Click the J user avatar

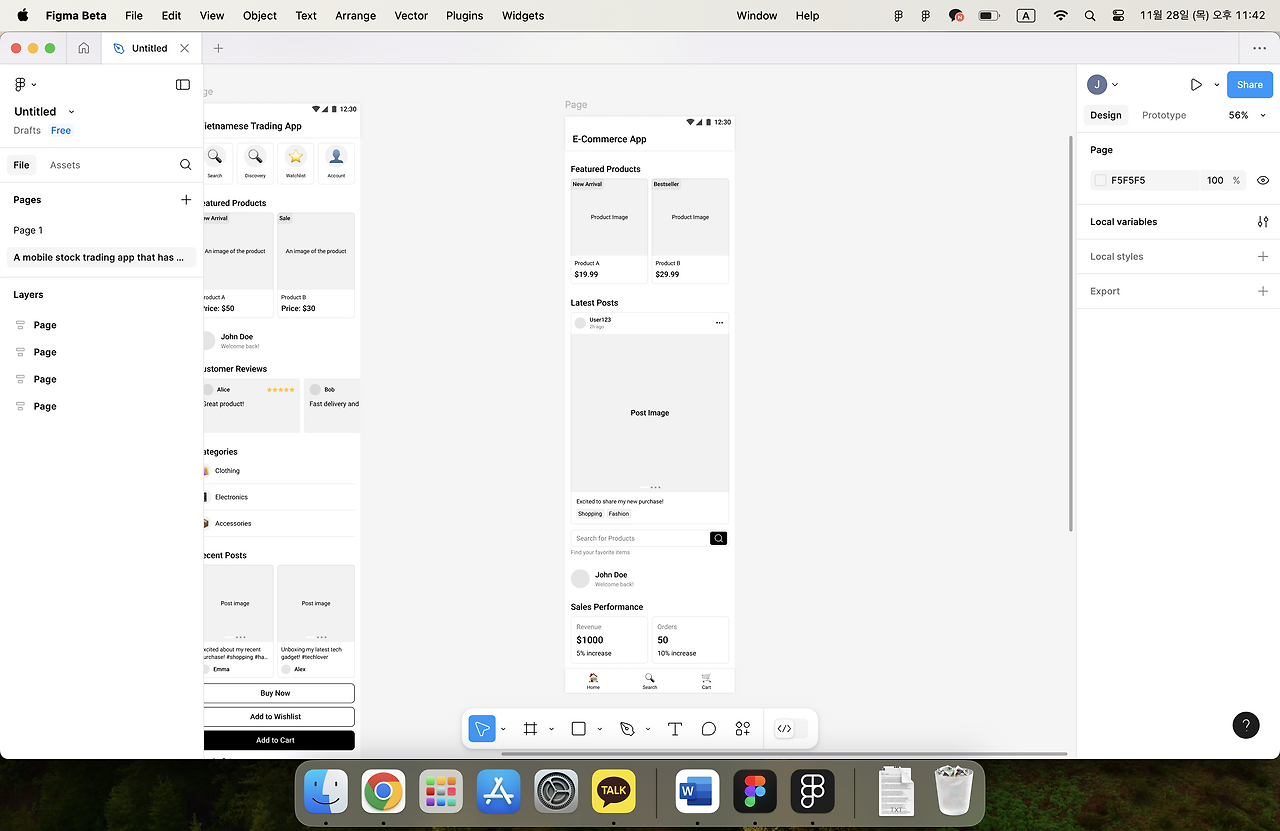(1097, 85)
